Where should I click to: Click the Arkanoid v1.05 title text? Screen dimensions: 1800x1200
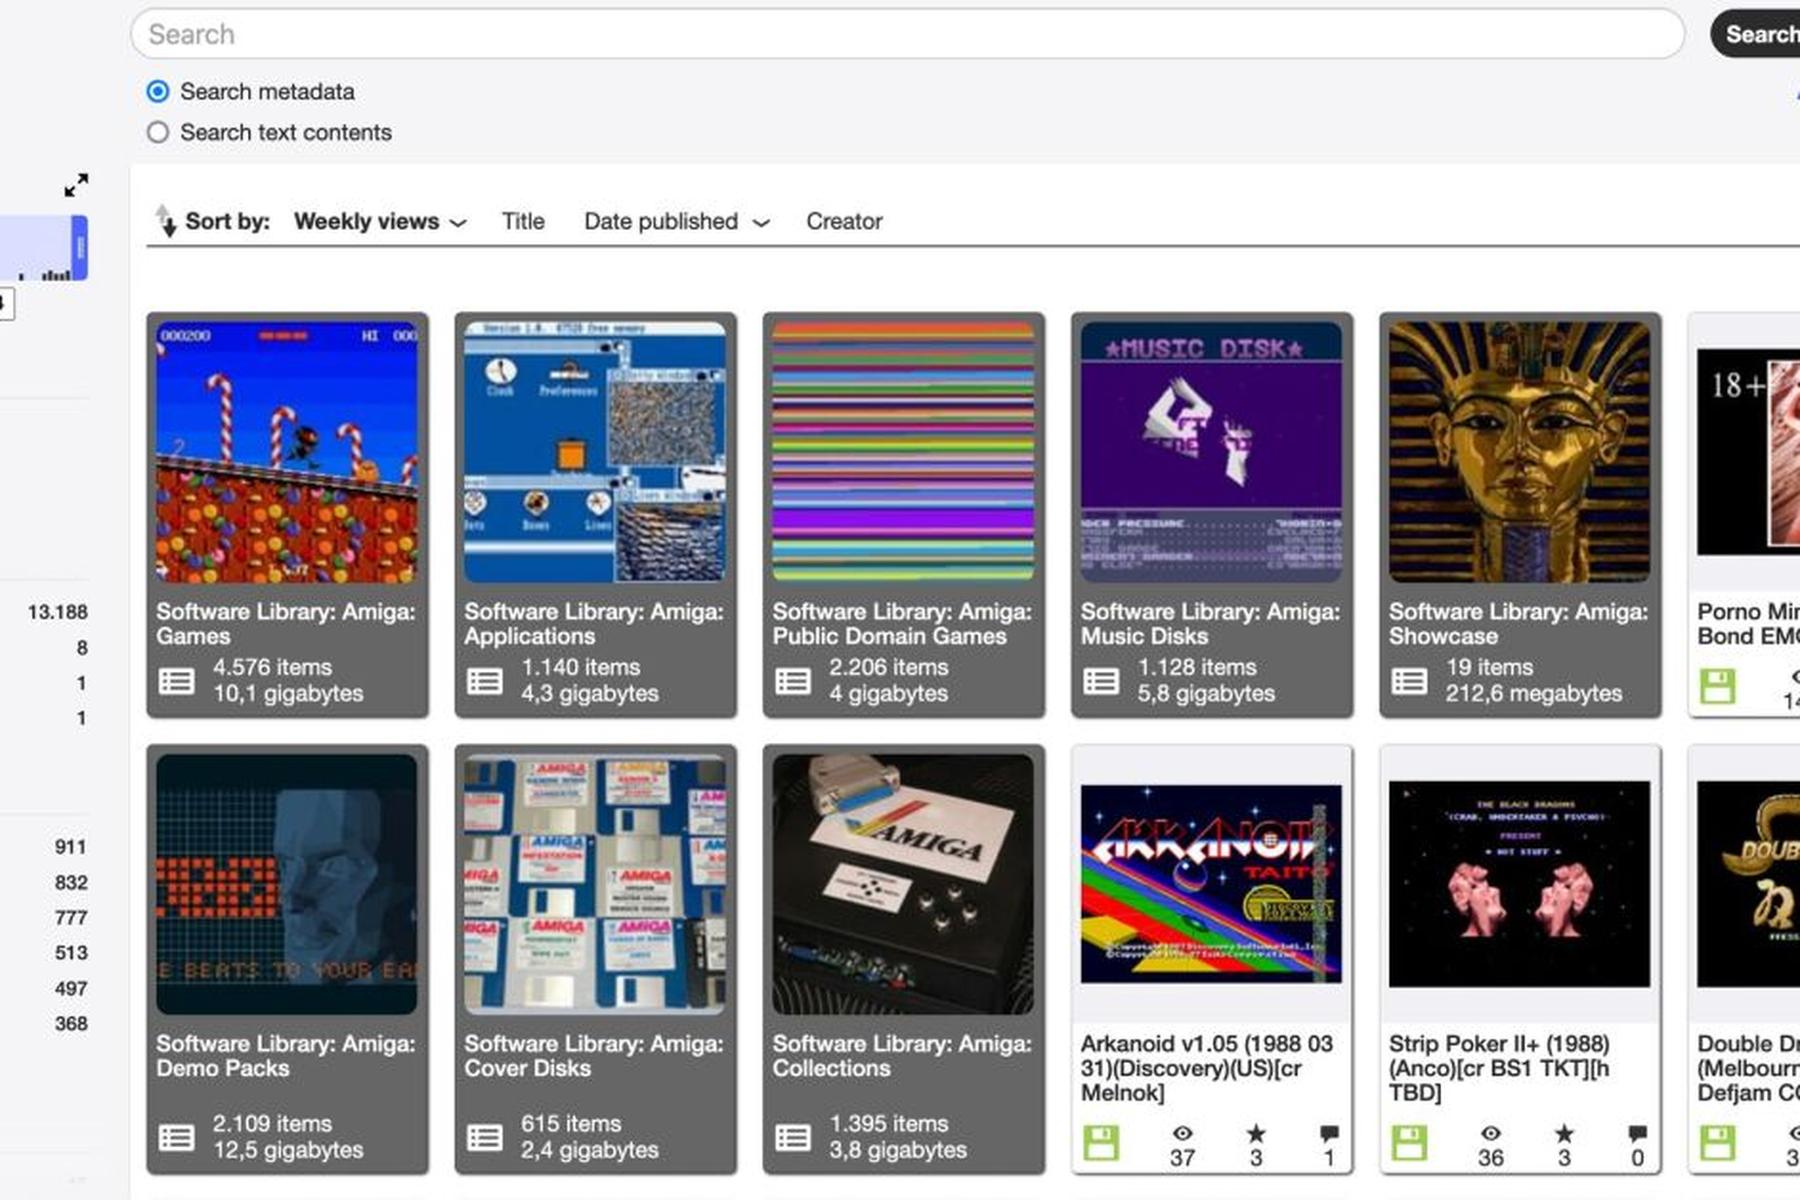1207,1068
